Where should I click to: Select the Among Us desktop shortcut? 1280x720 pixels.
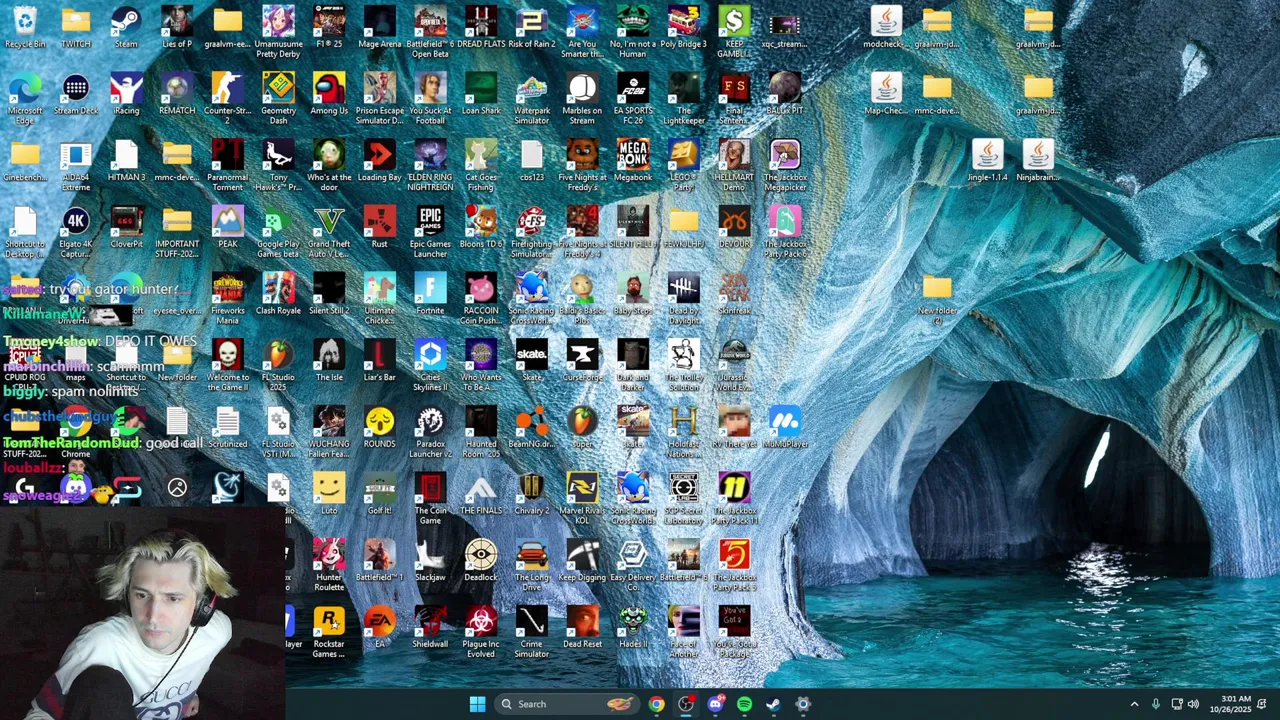329,95
